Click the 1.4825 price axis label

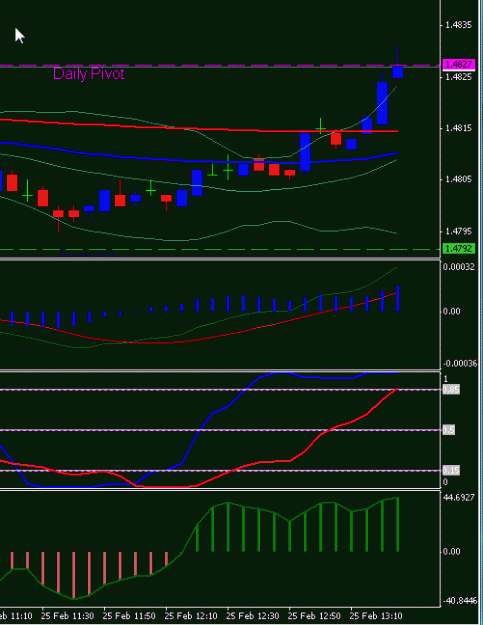pyautogui.click(x=458, y=76)
